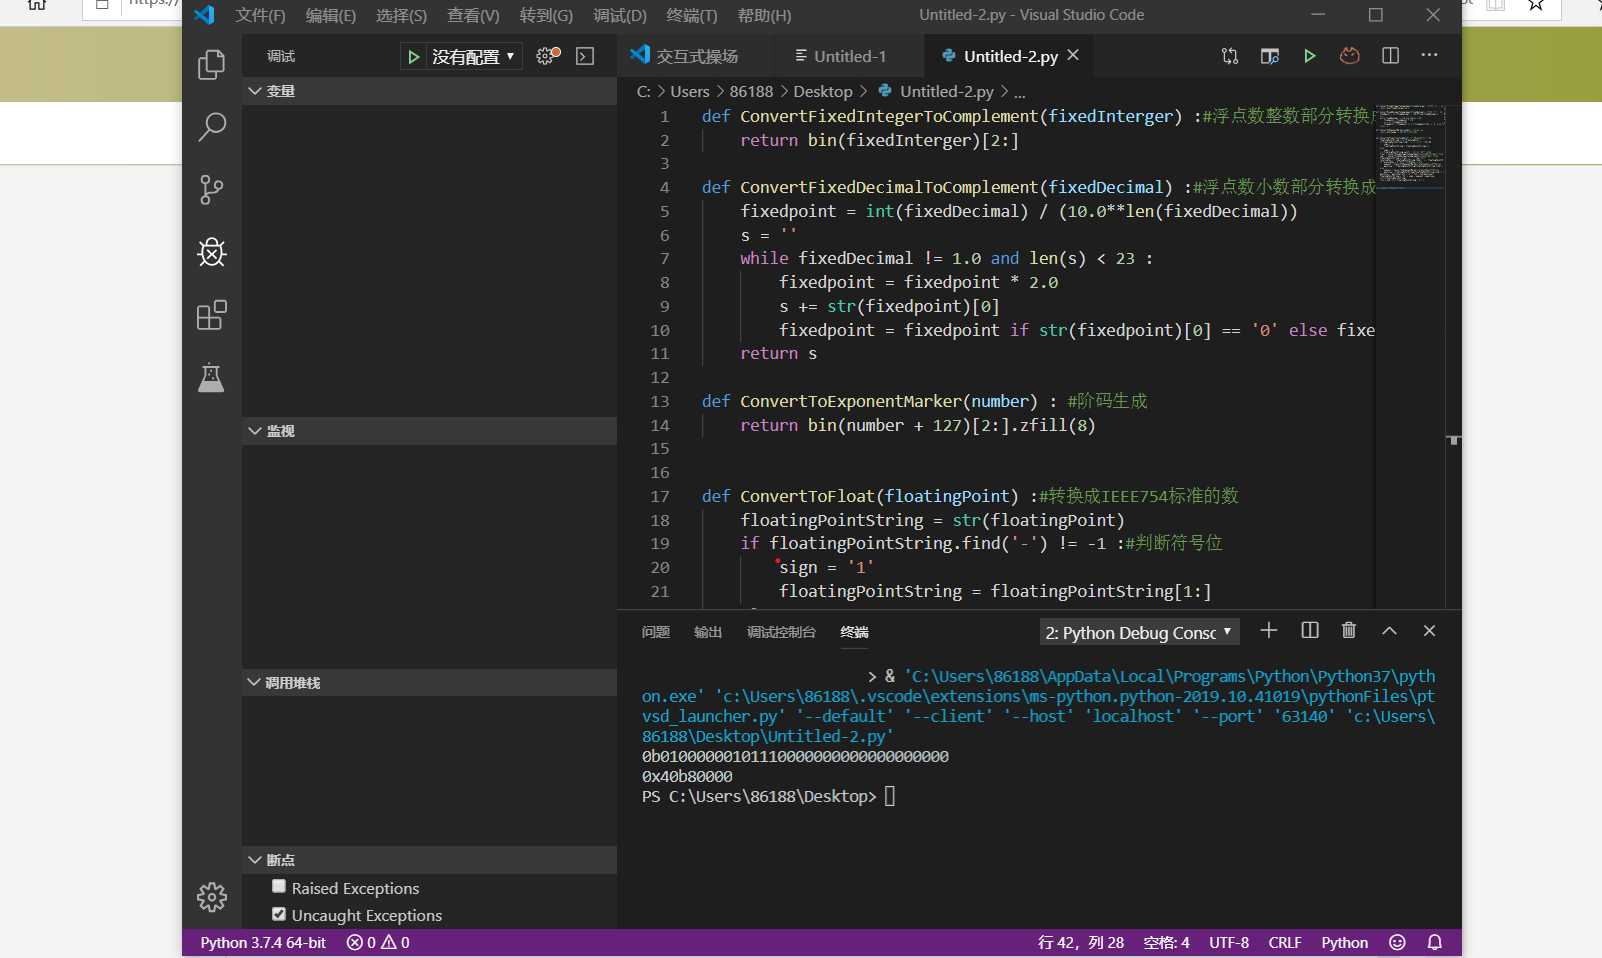
Task: Open the 文件(F) menu
Action: 260,15
